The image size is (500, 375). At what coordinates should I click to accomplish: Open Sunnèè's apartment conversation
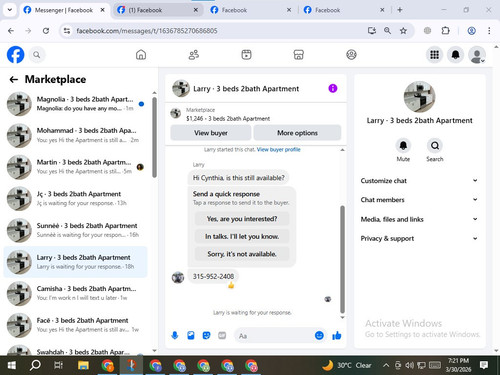tap(75, 230)
